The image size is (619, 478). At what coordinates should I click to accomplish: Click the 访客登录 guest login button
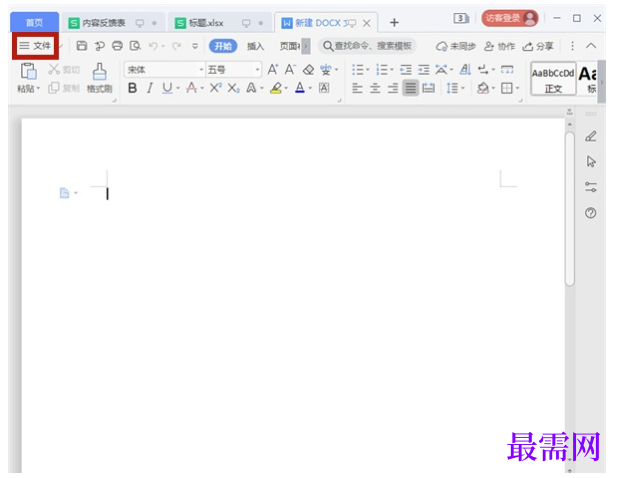[510, 18]
